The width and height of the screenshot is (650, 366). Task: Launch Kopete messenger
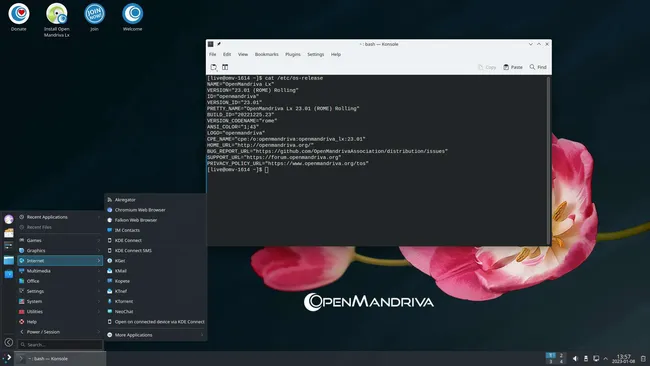click(155, 281)
